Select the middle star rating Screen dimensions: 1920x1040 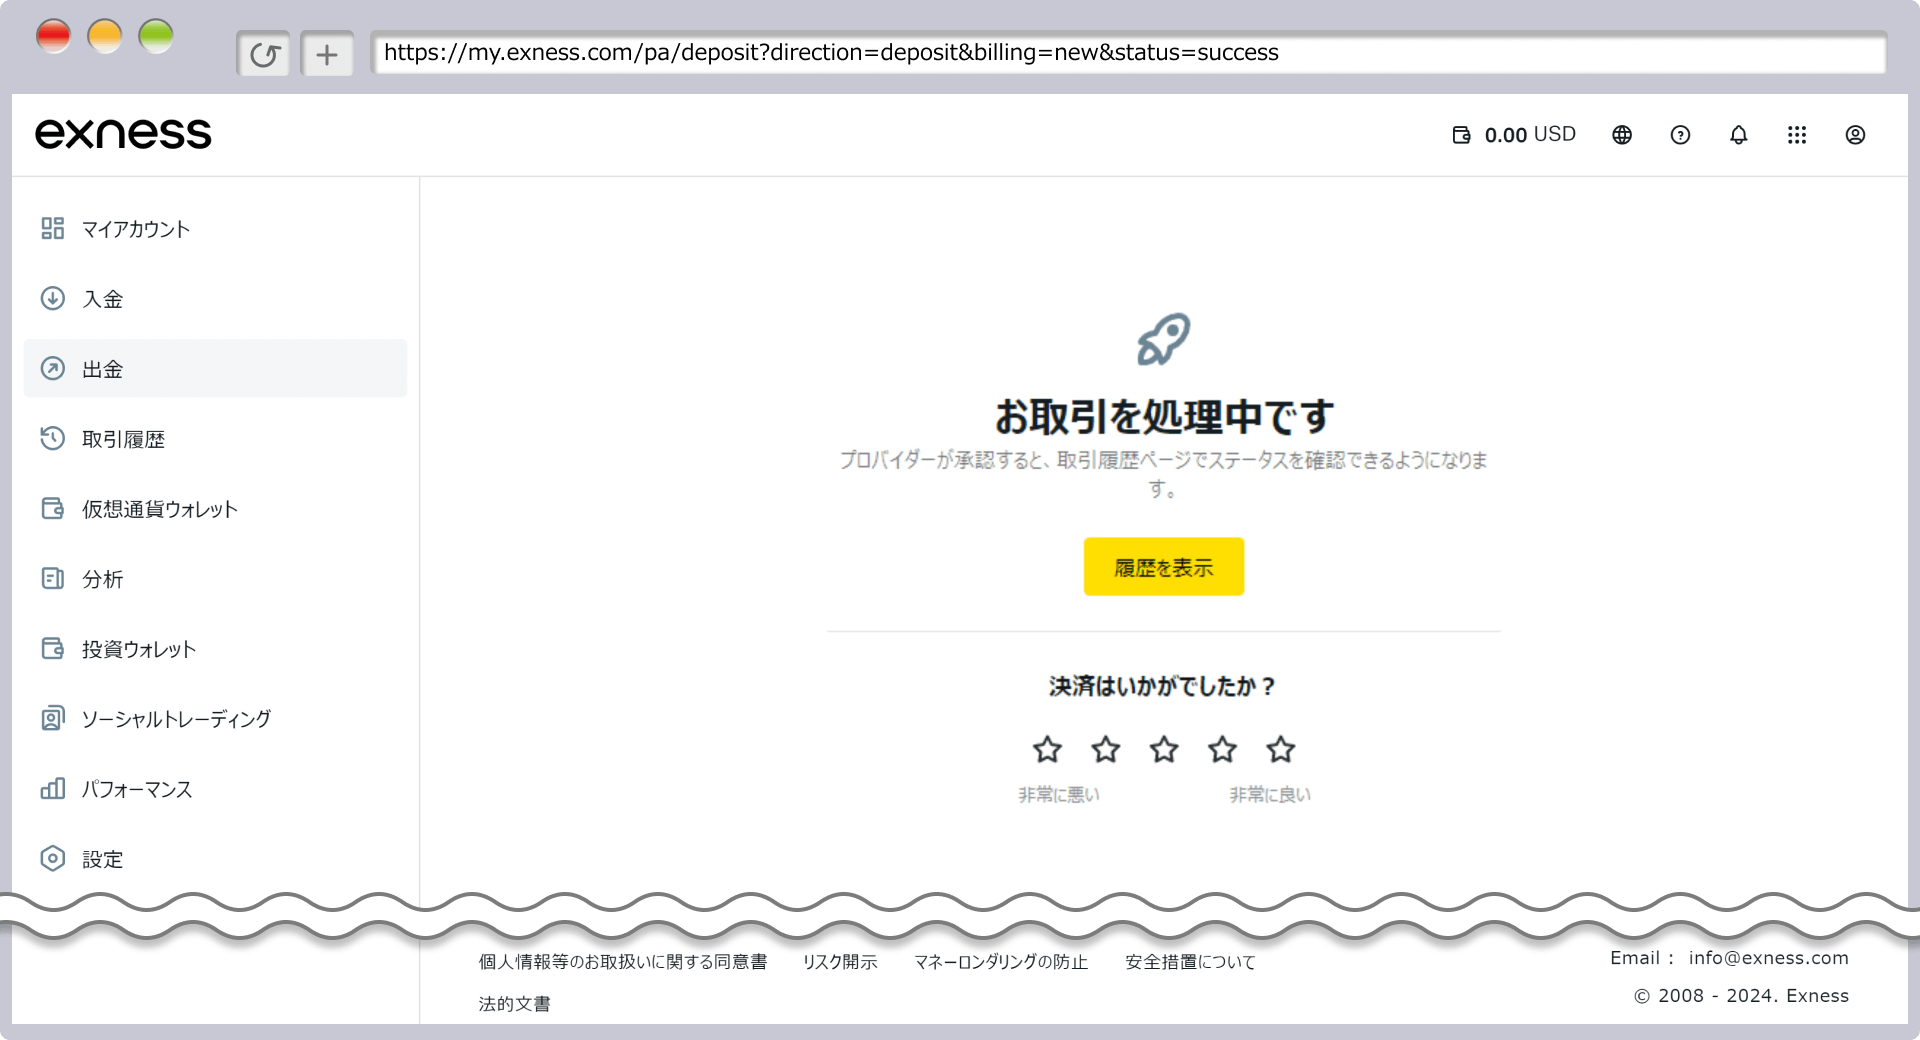(x=1163, y=749)
